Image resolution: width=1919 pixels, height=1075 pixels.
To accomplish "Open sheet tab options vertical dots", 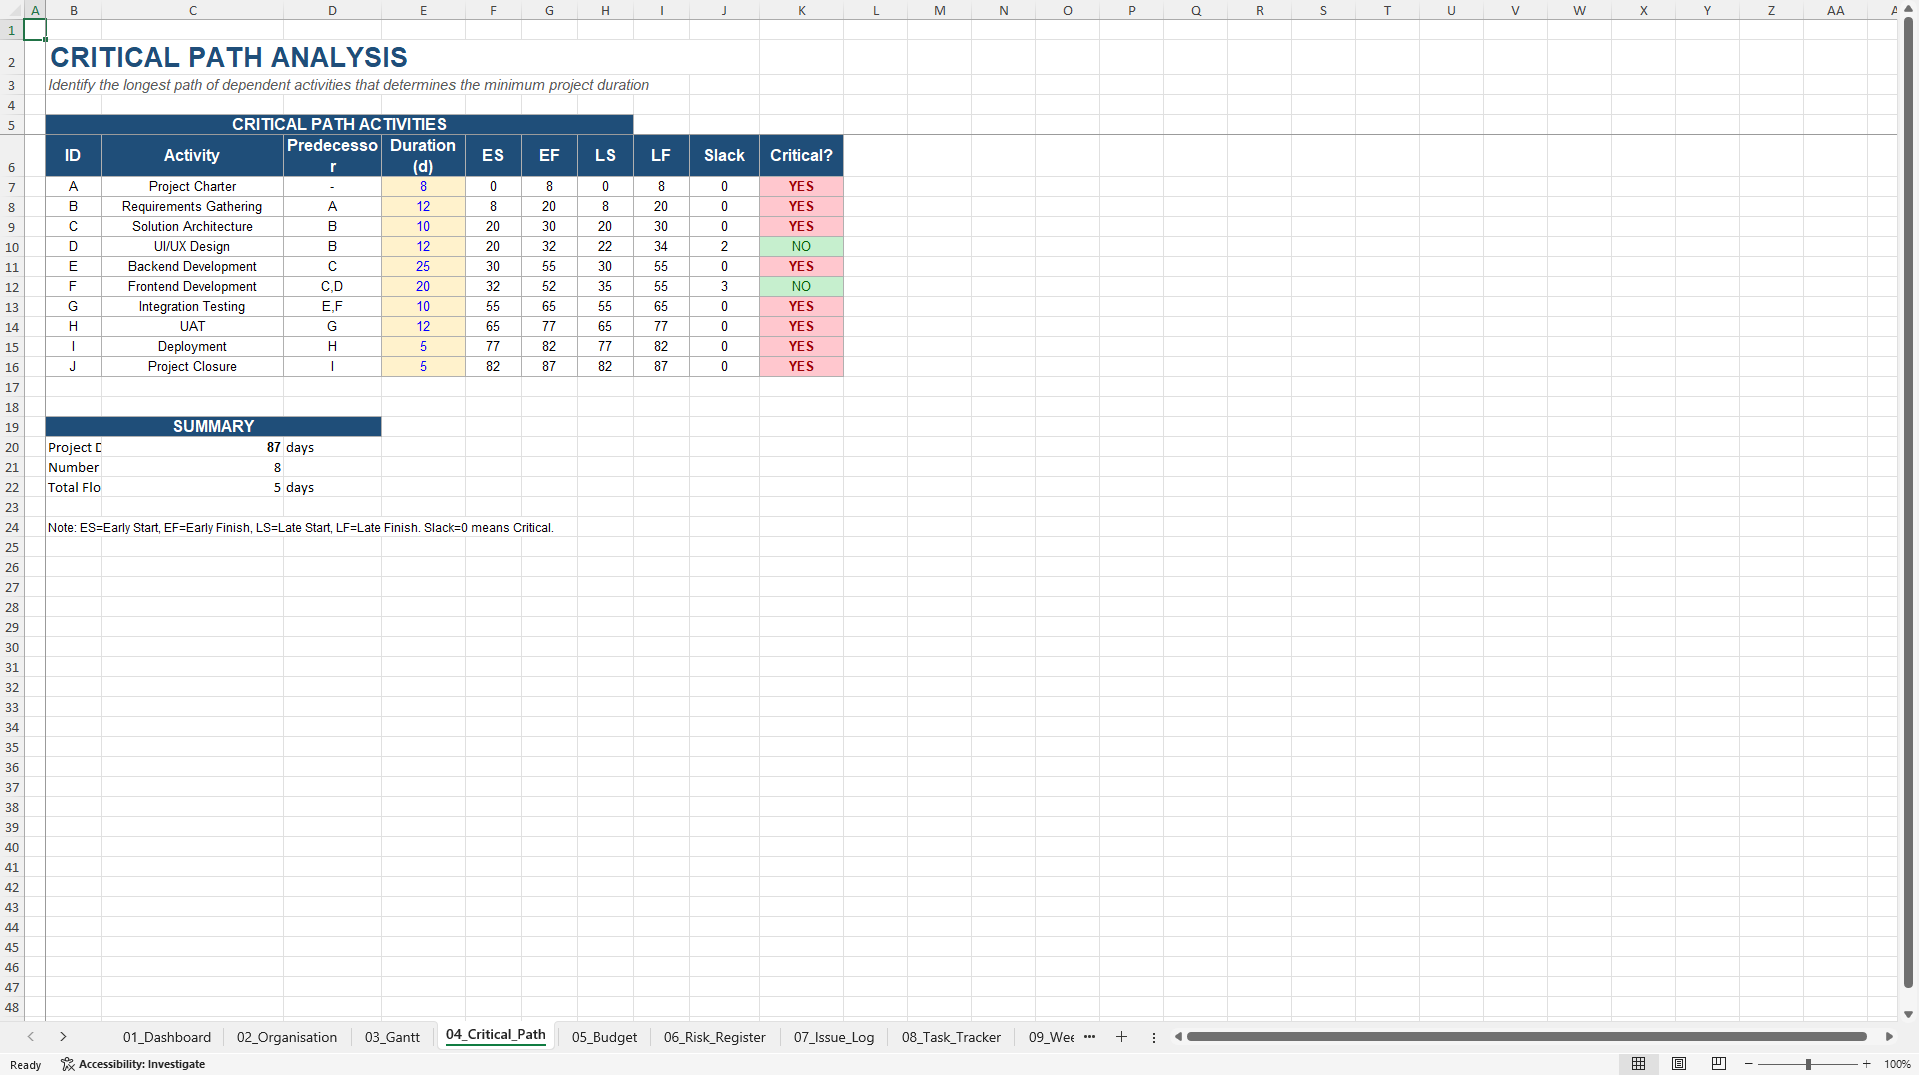I will pyautogui.click(x=1154, y=1037).
